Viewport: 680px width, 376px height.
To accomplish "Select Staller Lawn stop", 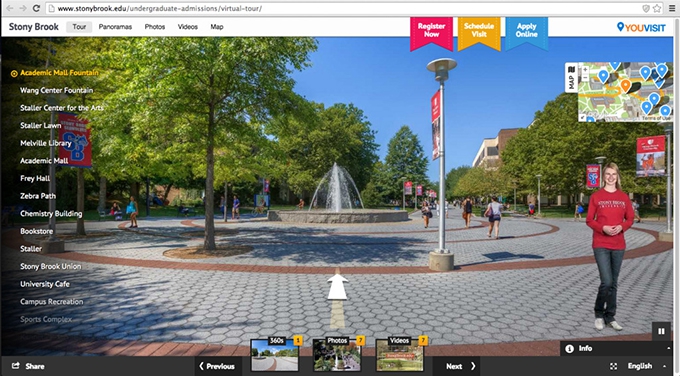I will click(x=41, y=125).
